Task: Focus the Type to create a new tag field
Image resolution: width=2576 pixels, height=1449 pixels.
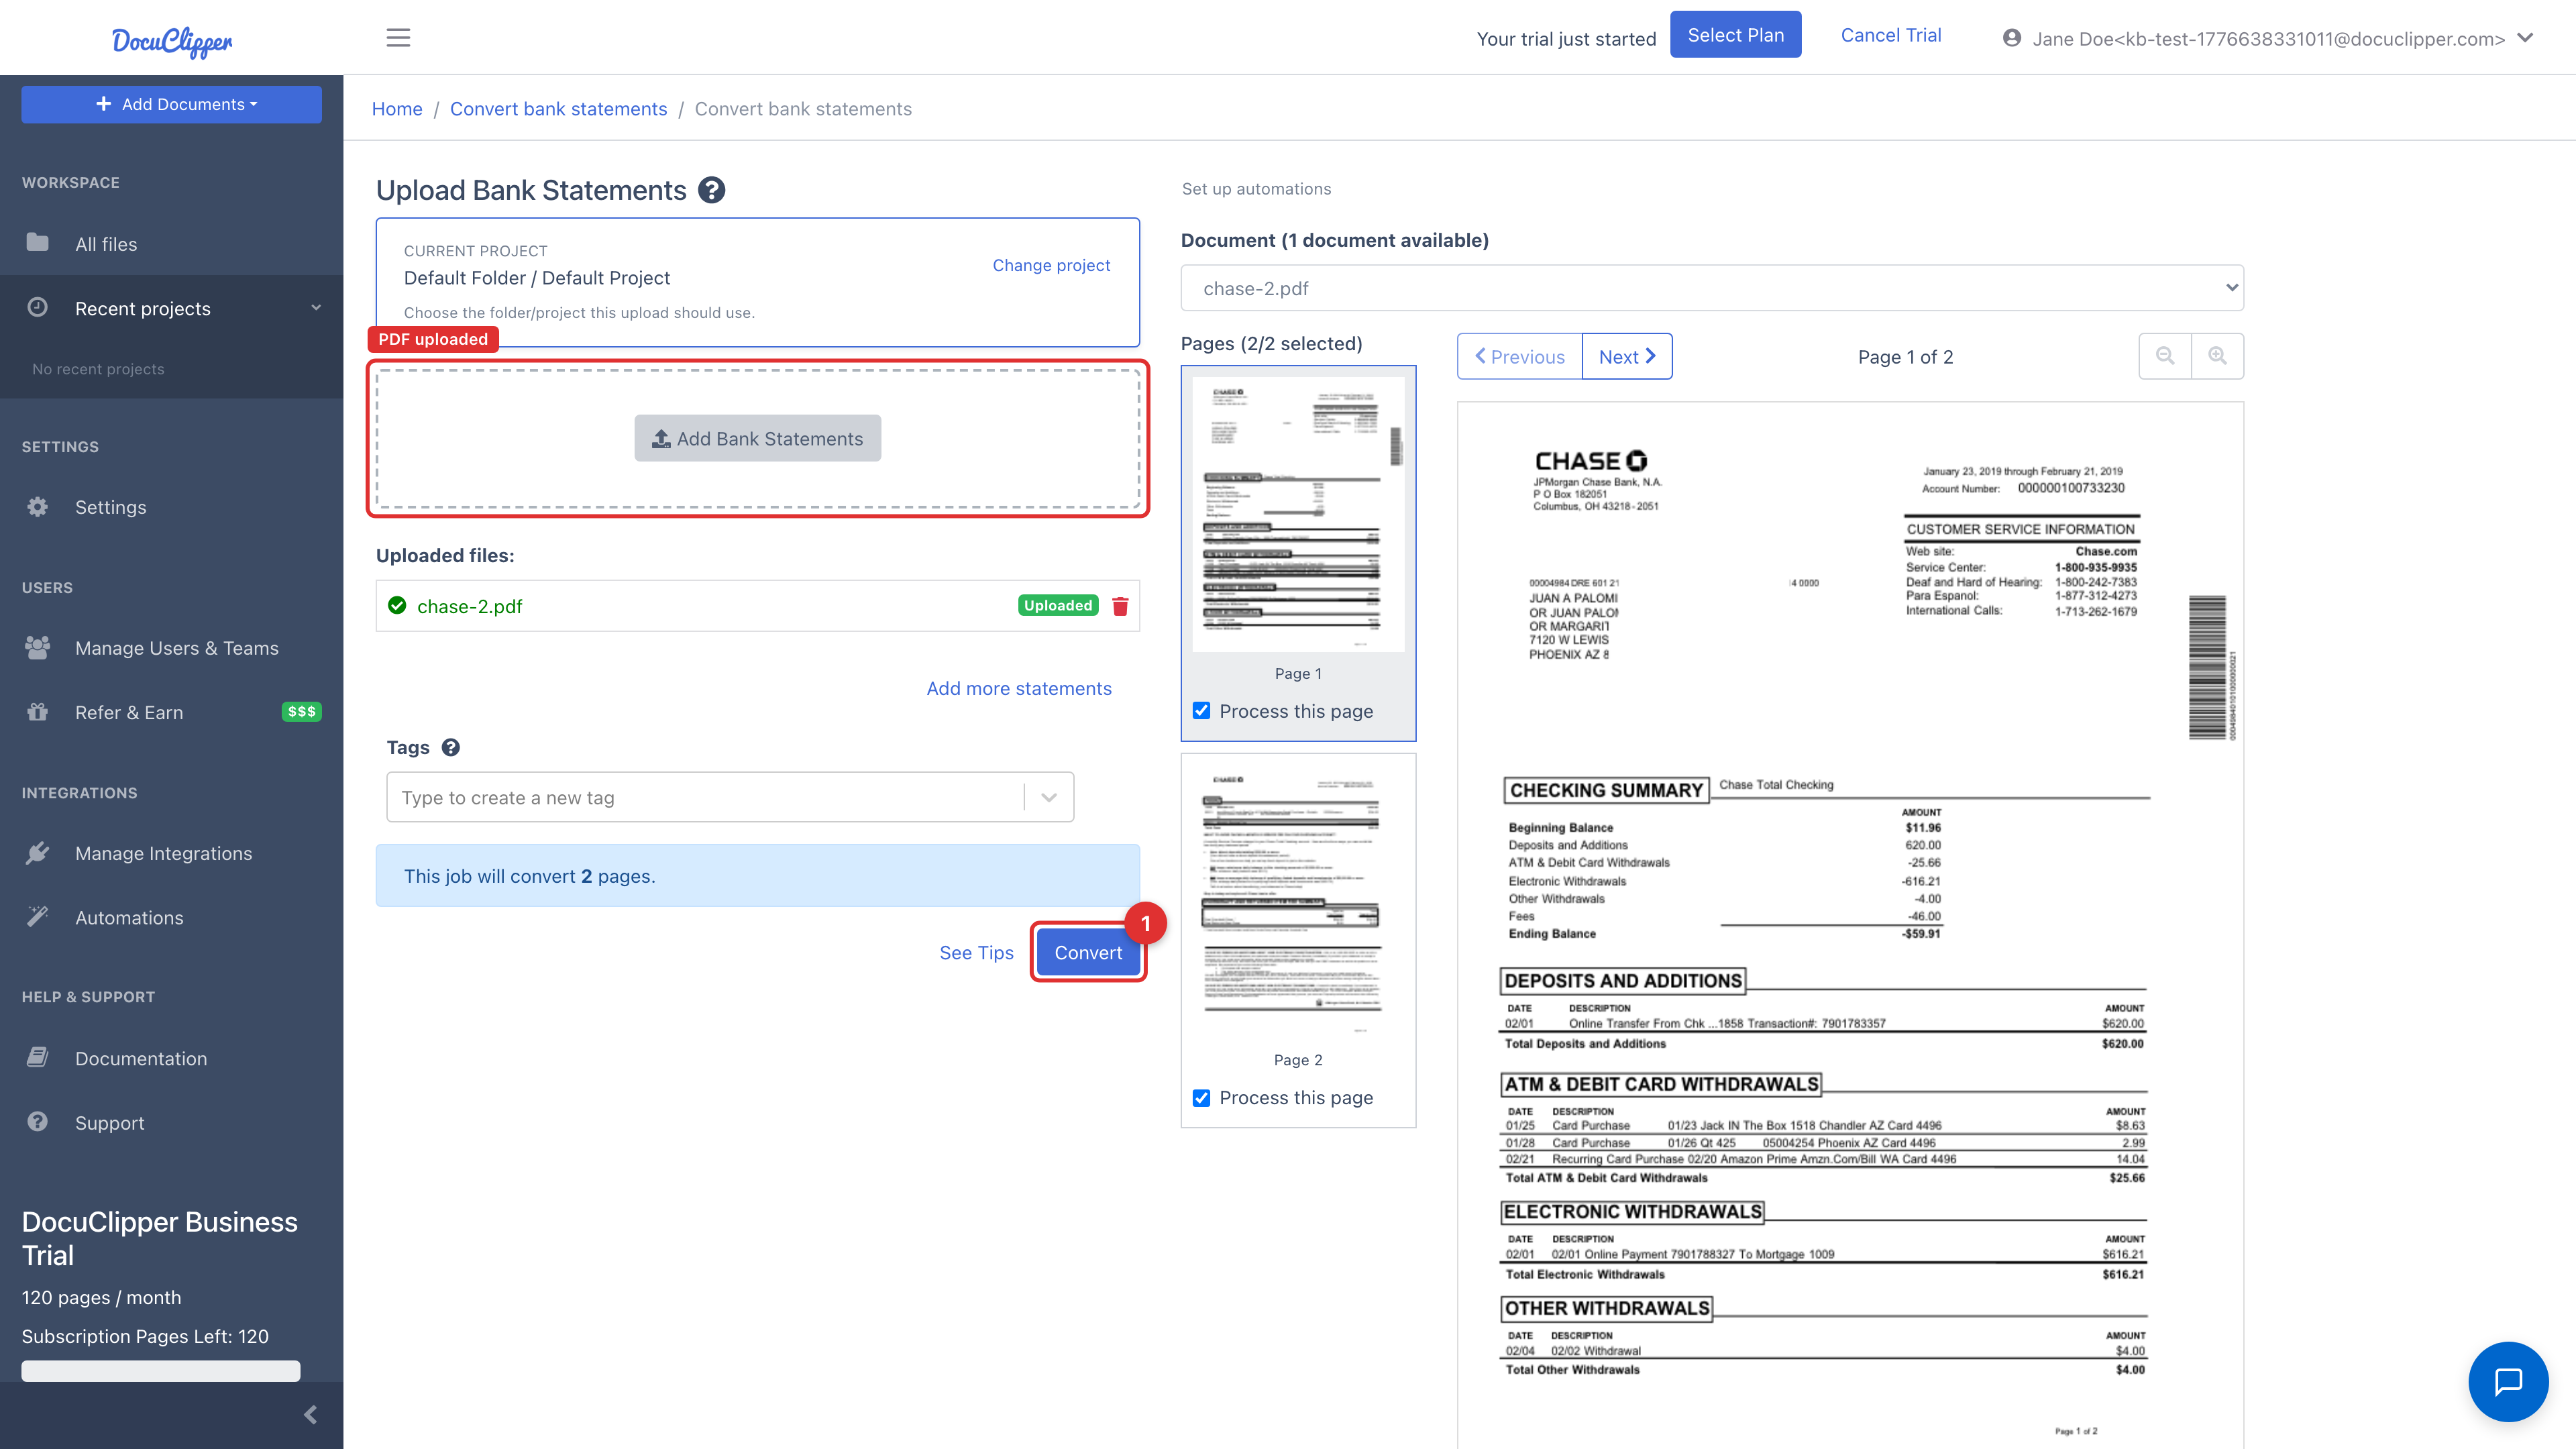Action: (705, 798)
